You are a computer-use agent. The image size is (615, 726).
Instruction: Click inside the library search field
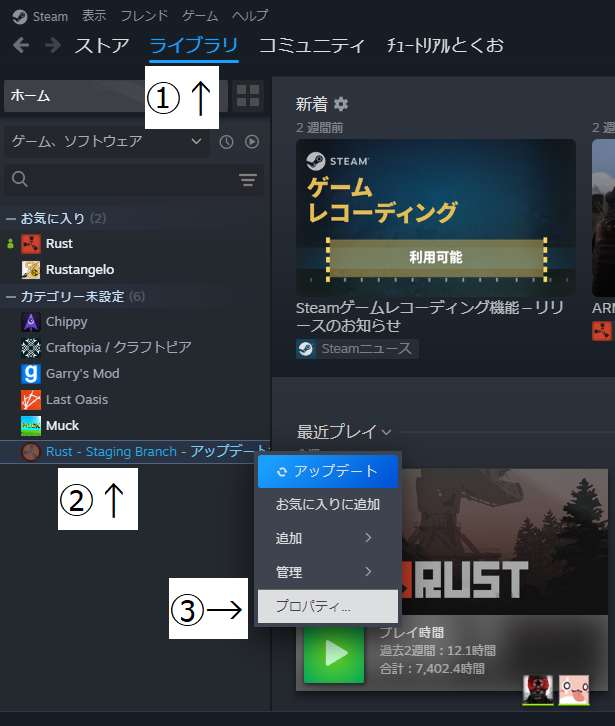(x=134, y=179)
